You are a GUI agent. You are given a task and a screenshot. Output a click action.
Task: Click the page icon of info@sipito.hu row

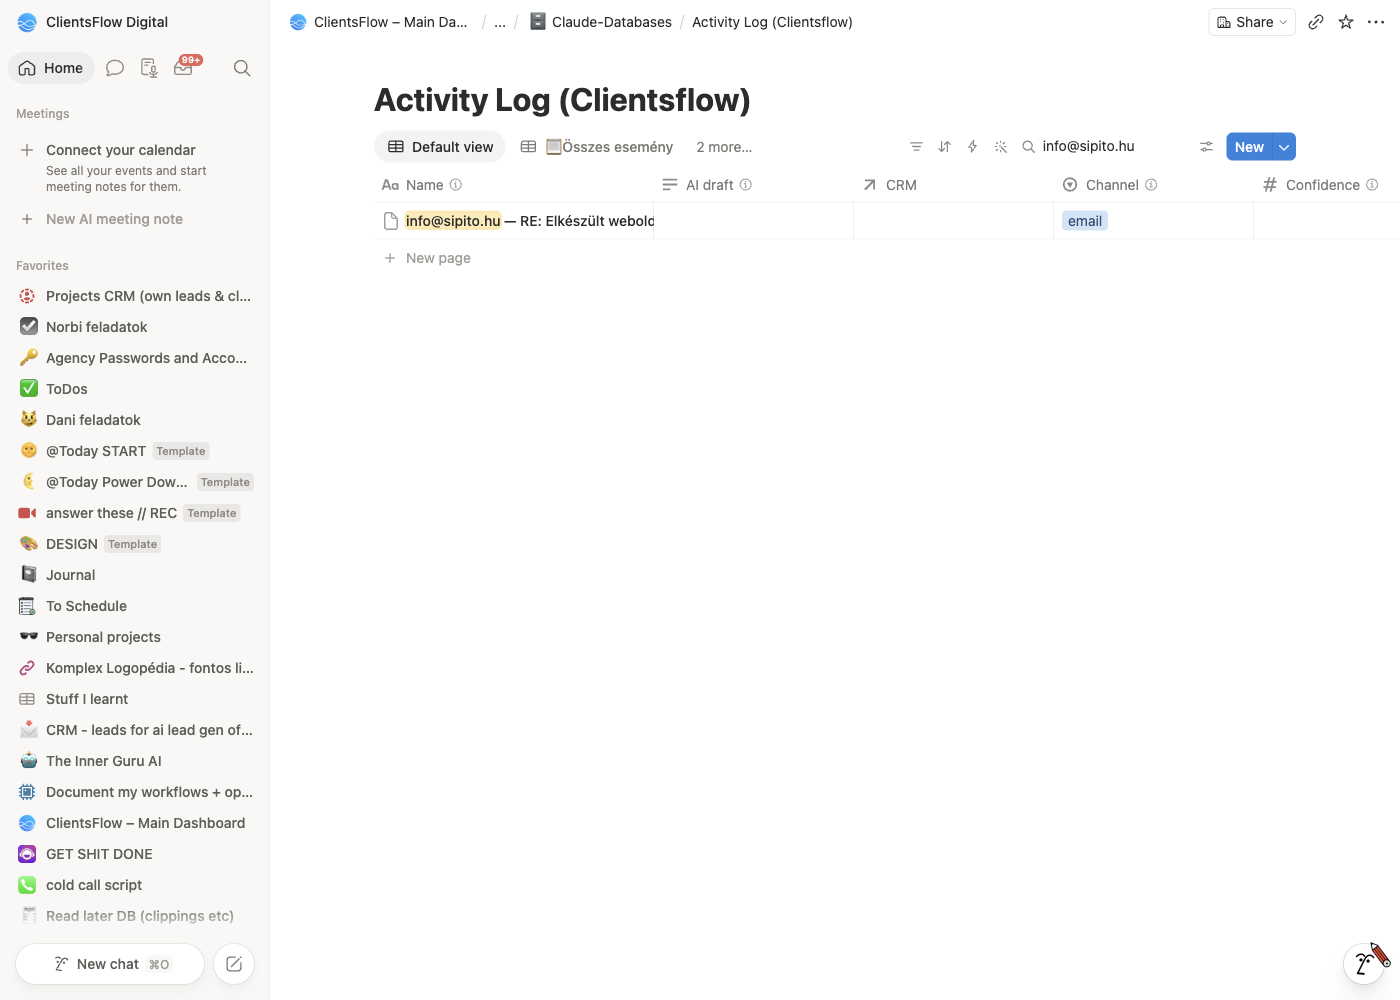pos(391,221)
